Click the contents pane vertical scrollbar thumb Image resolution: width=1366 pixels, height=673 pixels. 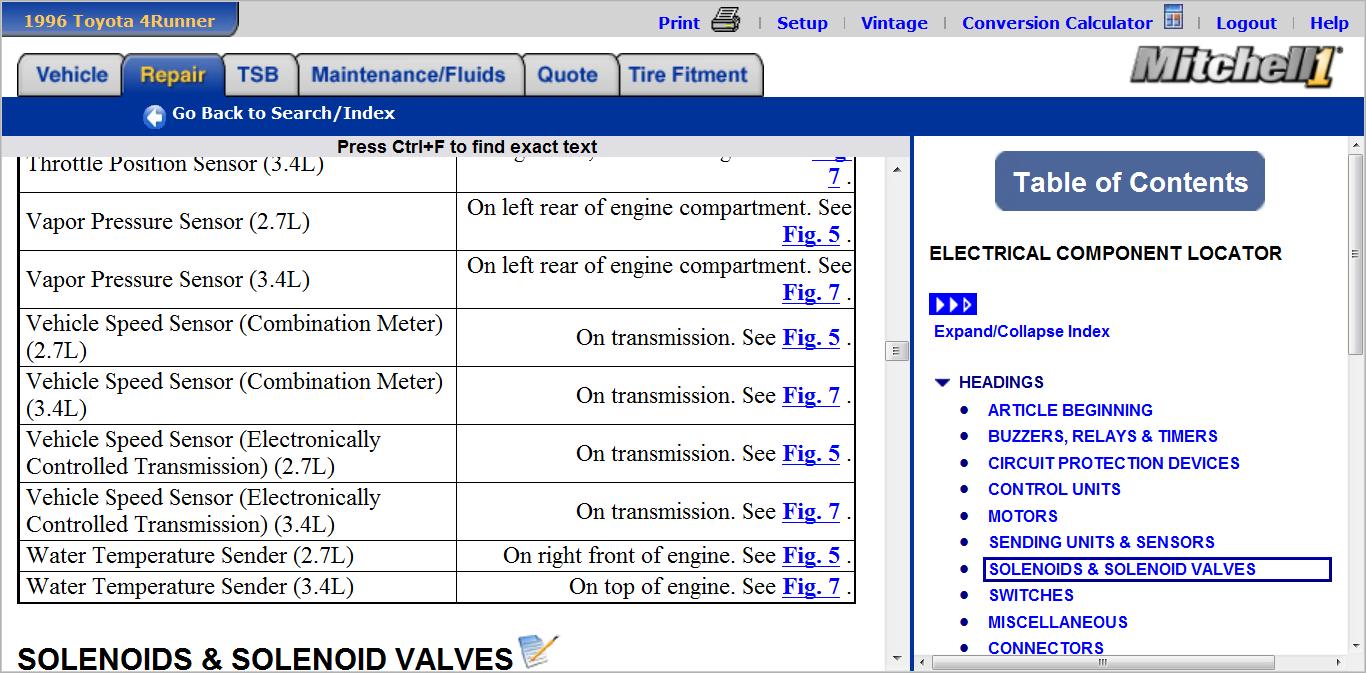tap(1355, 254)
